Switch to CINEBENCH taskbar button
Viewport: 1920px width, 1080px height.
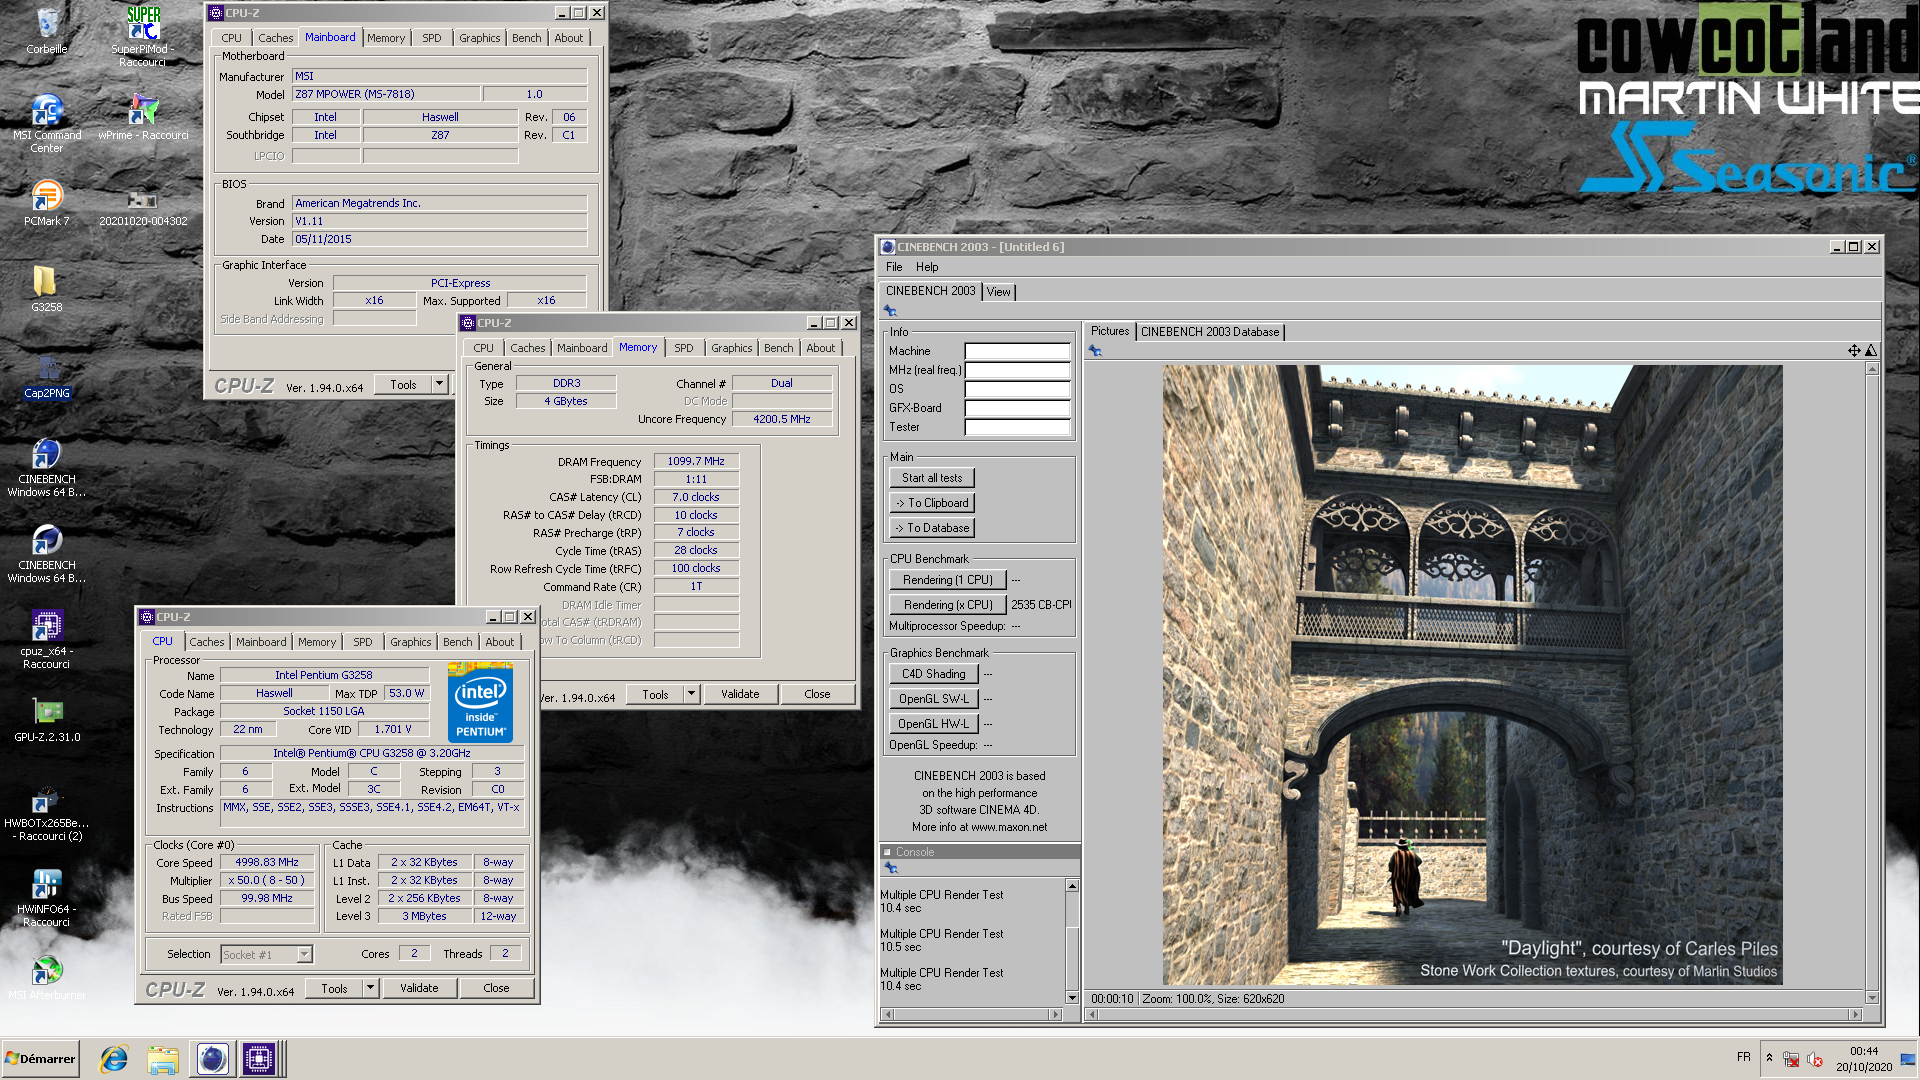[x=212, y=1059]
